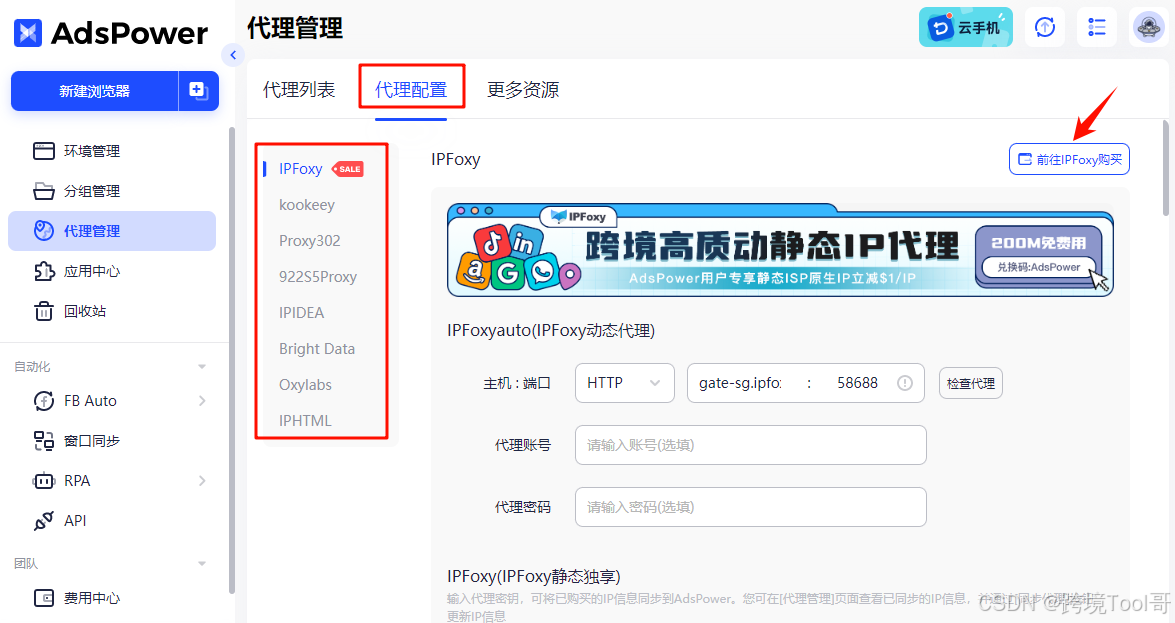Click the 代理密码 input field
The image size is (1175, 623).
click(x=751, y=508)
